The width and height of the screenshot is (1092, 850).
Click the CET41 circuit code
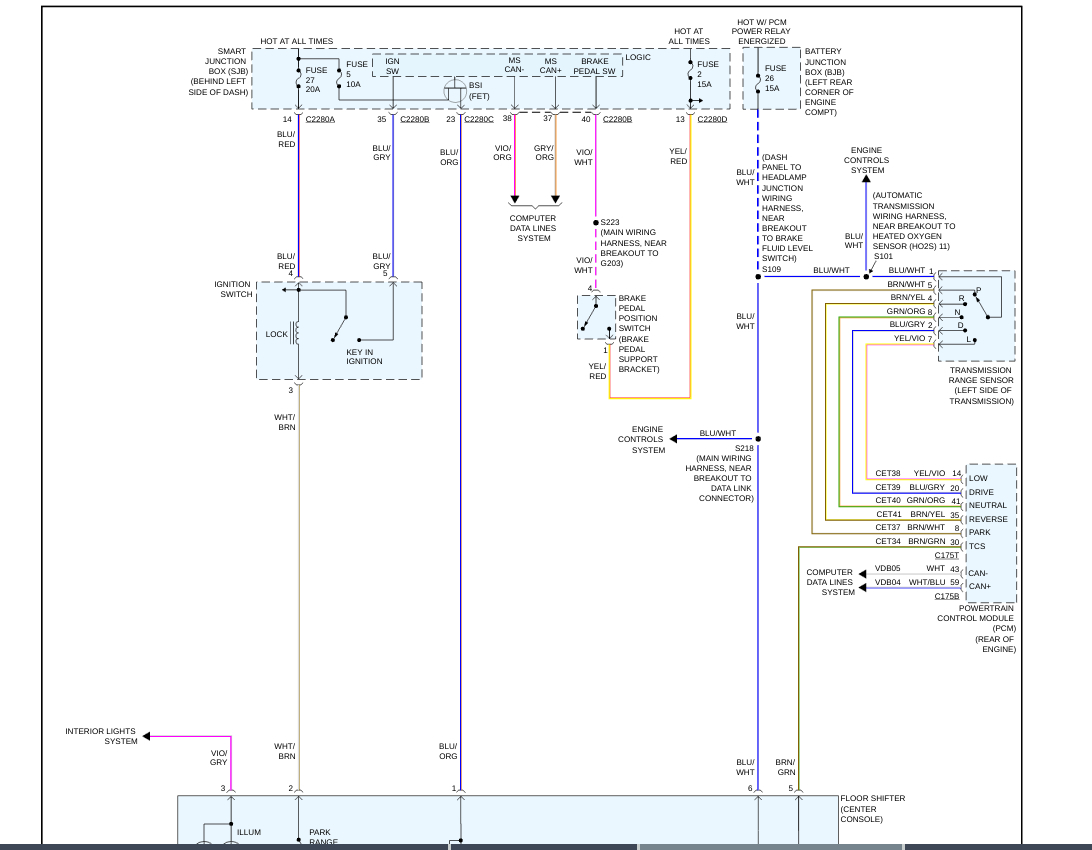point(888,514)
